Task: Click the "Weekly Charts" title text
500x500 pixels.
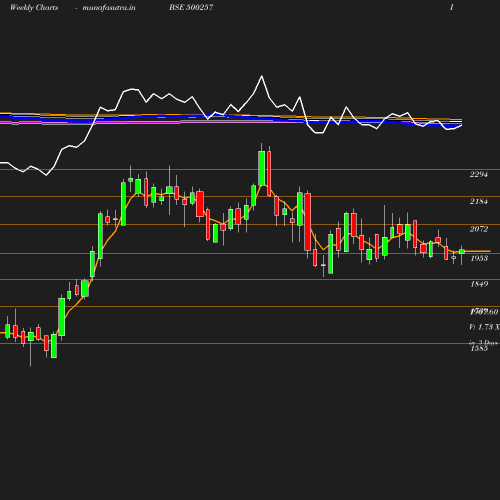Action: point(34,7)
